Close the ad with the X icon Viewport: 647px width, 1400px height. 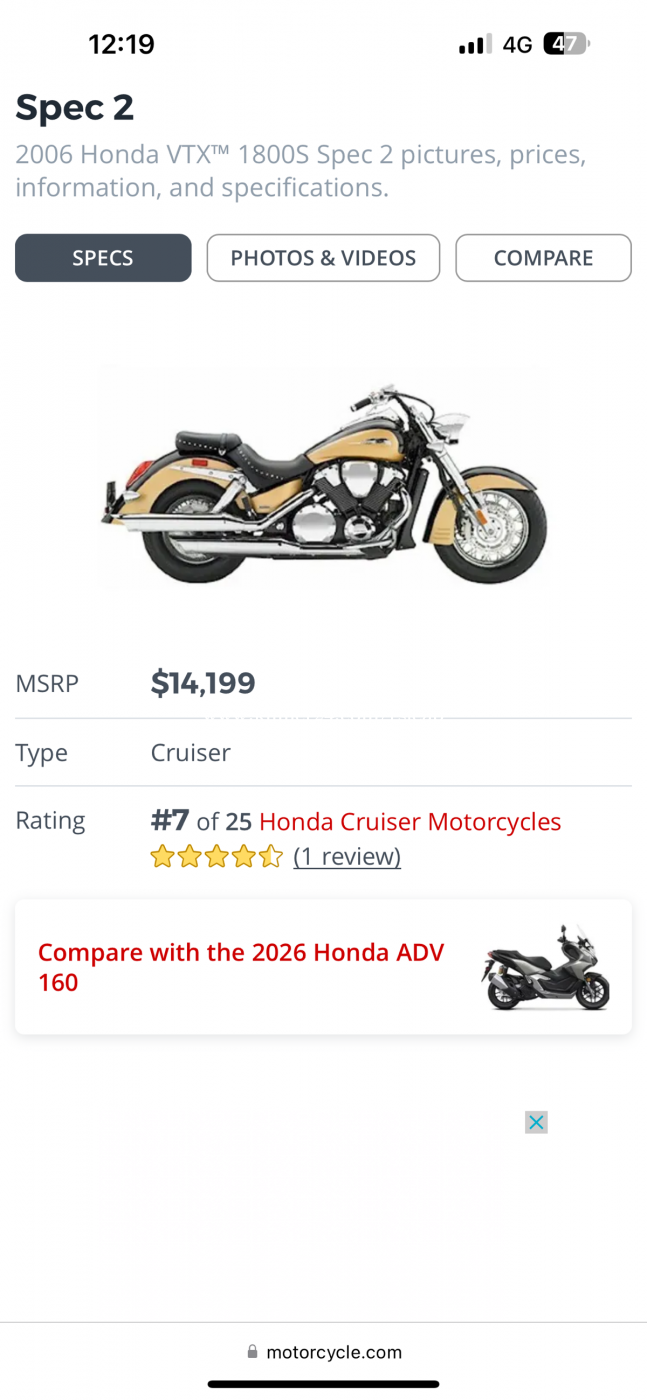(536, 1122)
